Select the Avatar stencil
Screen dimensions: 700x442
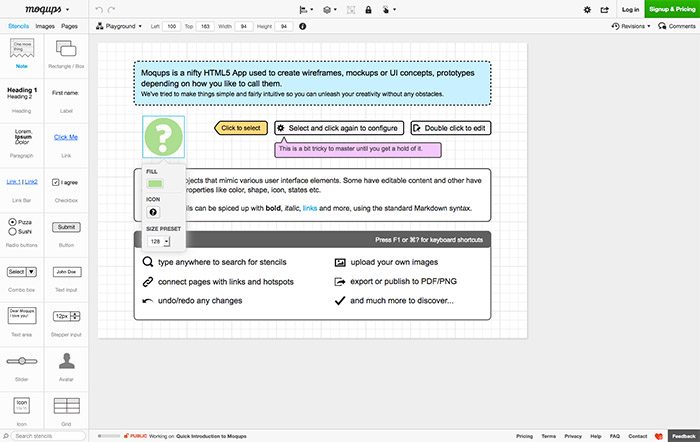click(67, 361)
